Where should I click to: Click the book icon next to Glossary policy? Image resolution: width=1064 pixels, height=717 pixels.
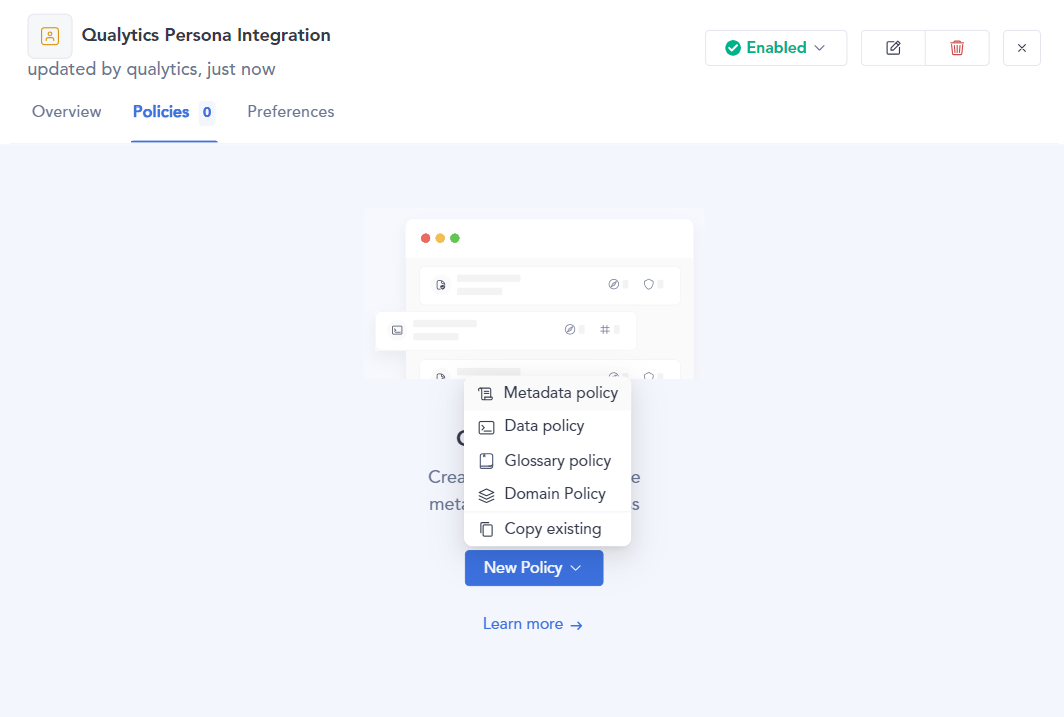tap(486, 461)
